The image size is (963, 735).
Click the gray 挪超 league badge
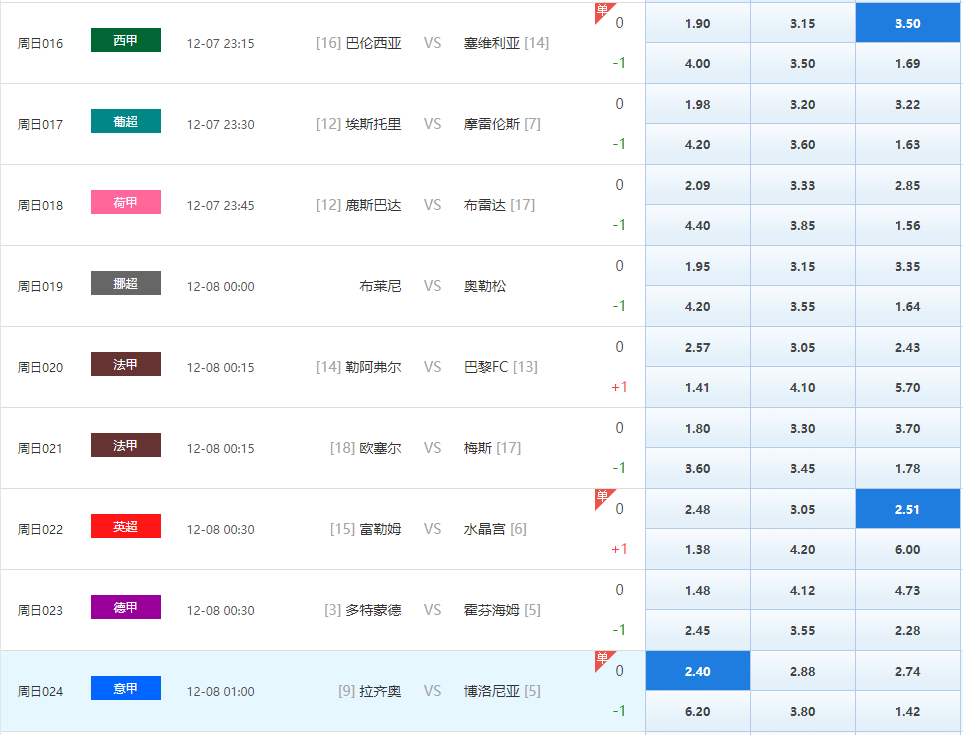[x=125, y=283]
